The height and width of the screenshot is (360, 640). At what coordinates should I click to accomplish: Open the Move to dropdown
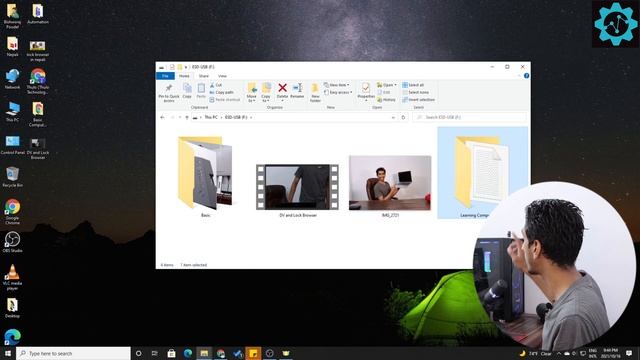coord(251,93)
